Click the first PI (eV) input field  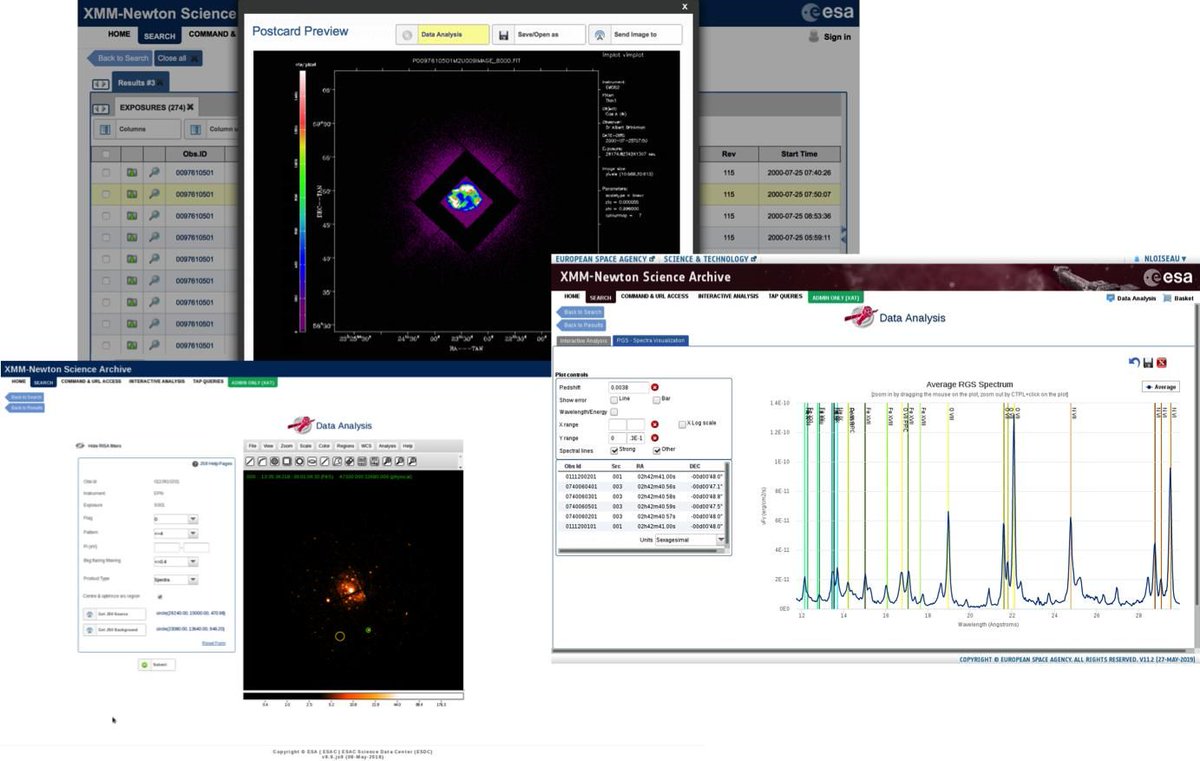click(x=166, y=547)
